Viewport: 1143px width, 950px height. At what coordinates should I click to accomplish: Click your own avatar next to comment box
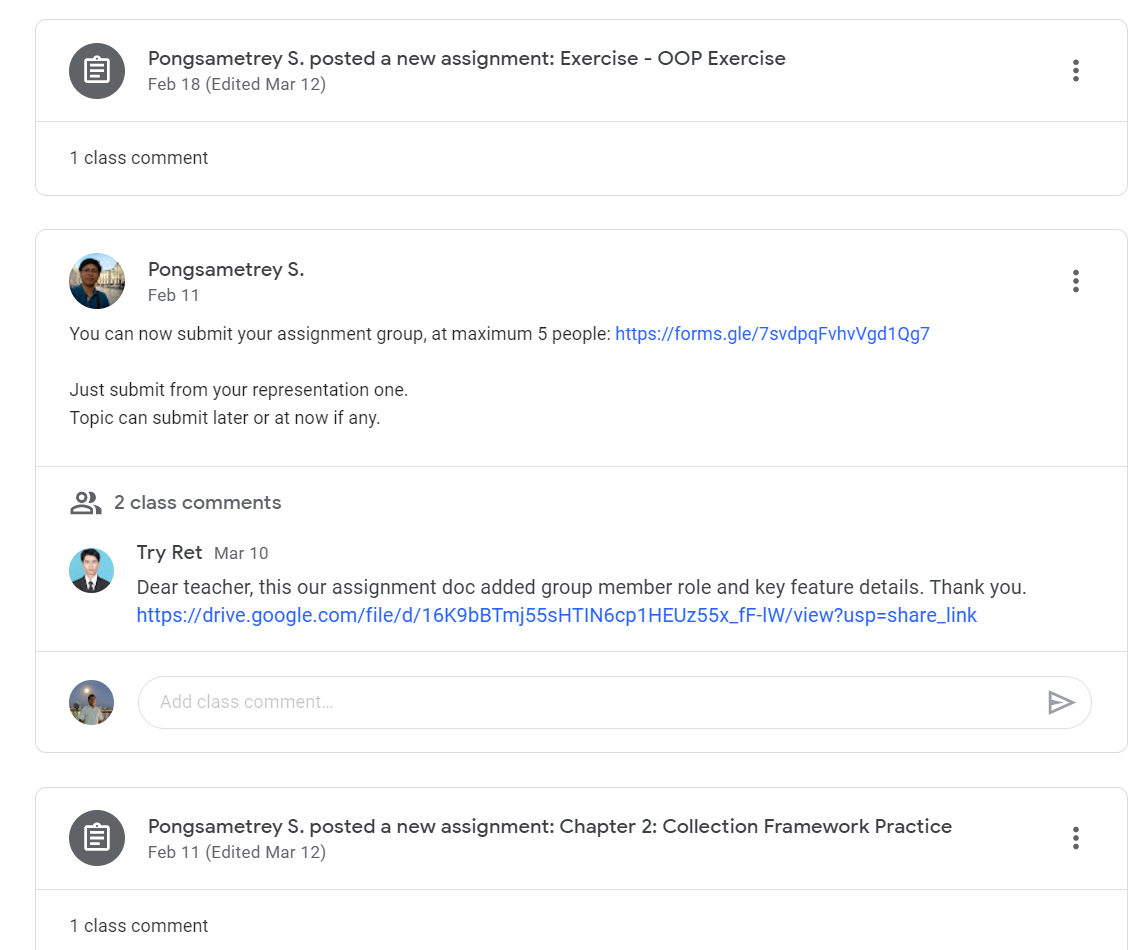pyautogui.click(x=91, y=702)
